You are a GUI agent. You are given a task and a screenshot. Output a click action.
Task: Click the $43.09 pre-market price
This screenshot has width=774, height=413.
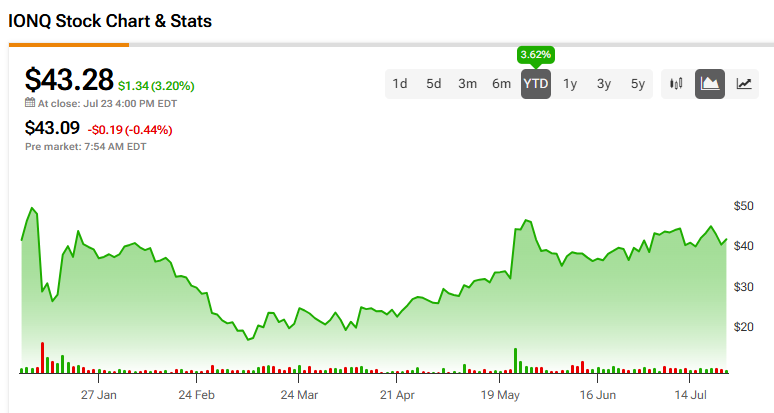pos(52,129)
